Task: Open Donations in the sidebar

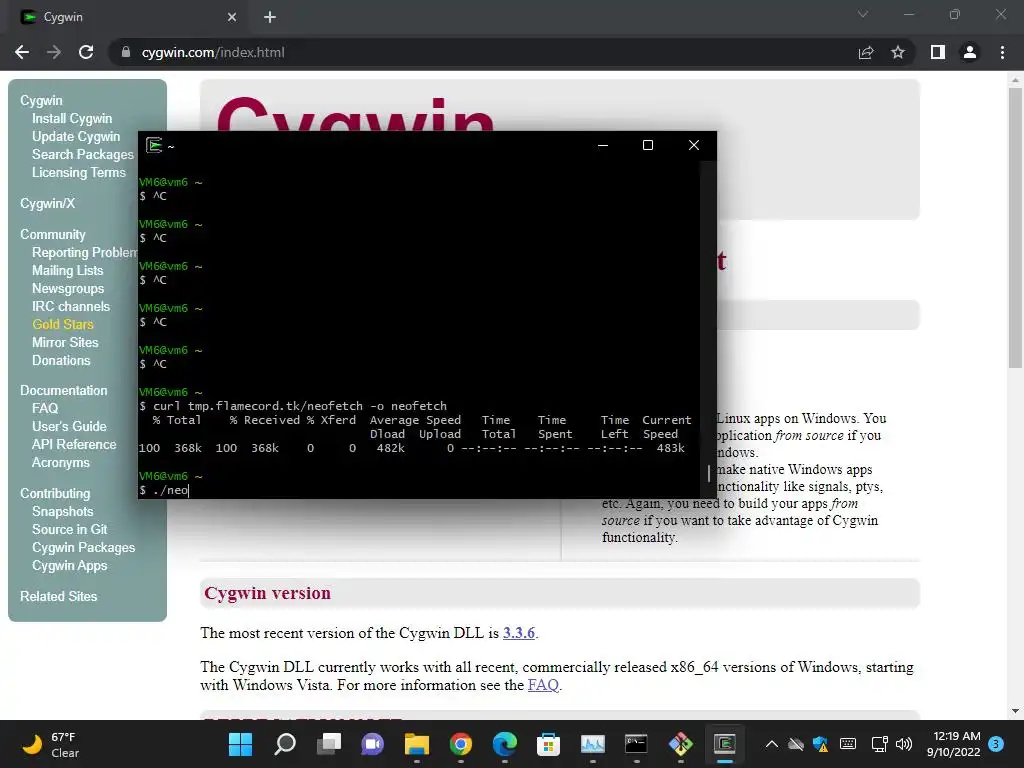Action: [x=61, y=360]
